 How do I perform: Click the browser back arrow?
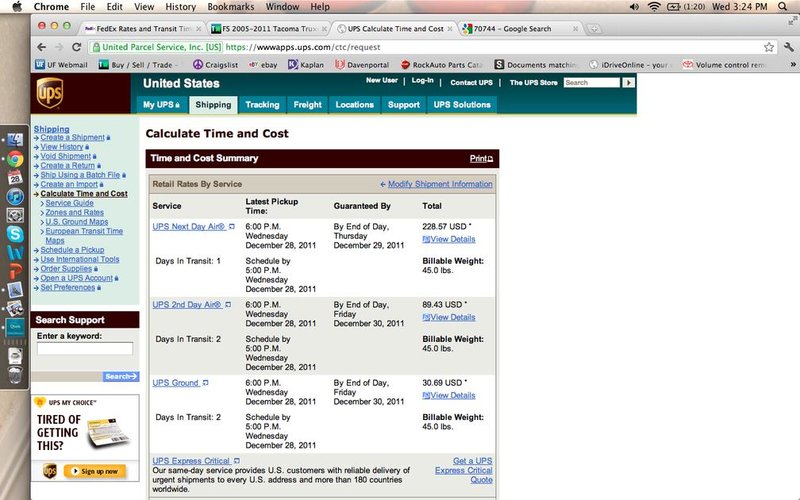click(x=41, y=47)
